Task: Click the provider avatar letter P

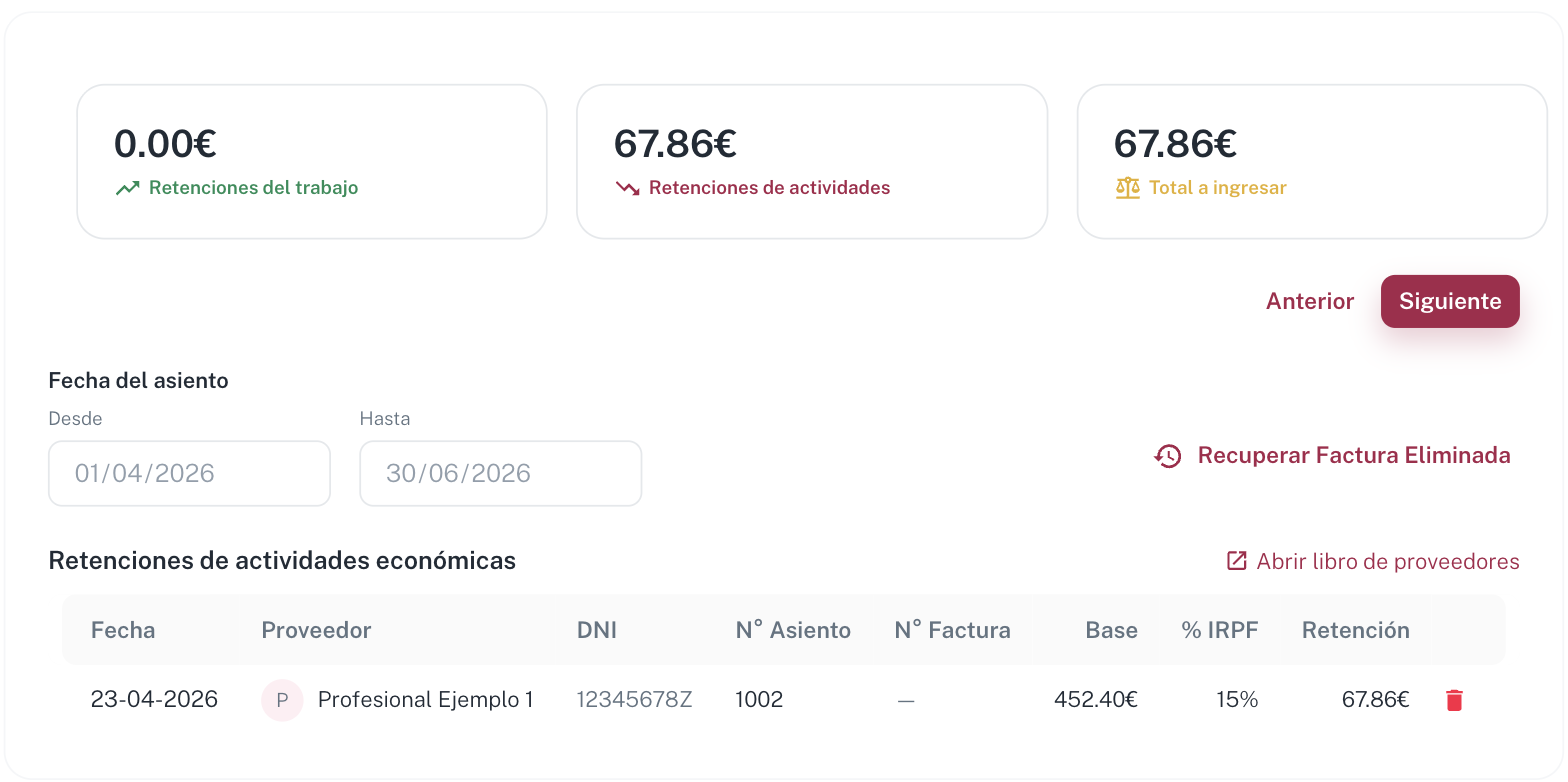Action: tap(282, 700)
